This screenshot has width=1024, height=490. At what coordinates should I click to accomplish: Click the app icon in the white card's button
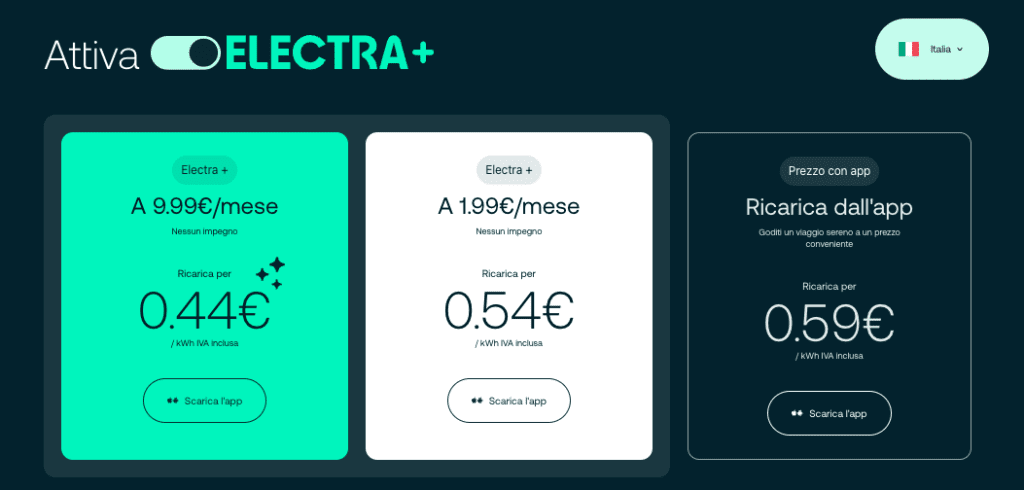tap(477, 401)
